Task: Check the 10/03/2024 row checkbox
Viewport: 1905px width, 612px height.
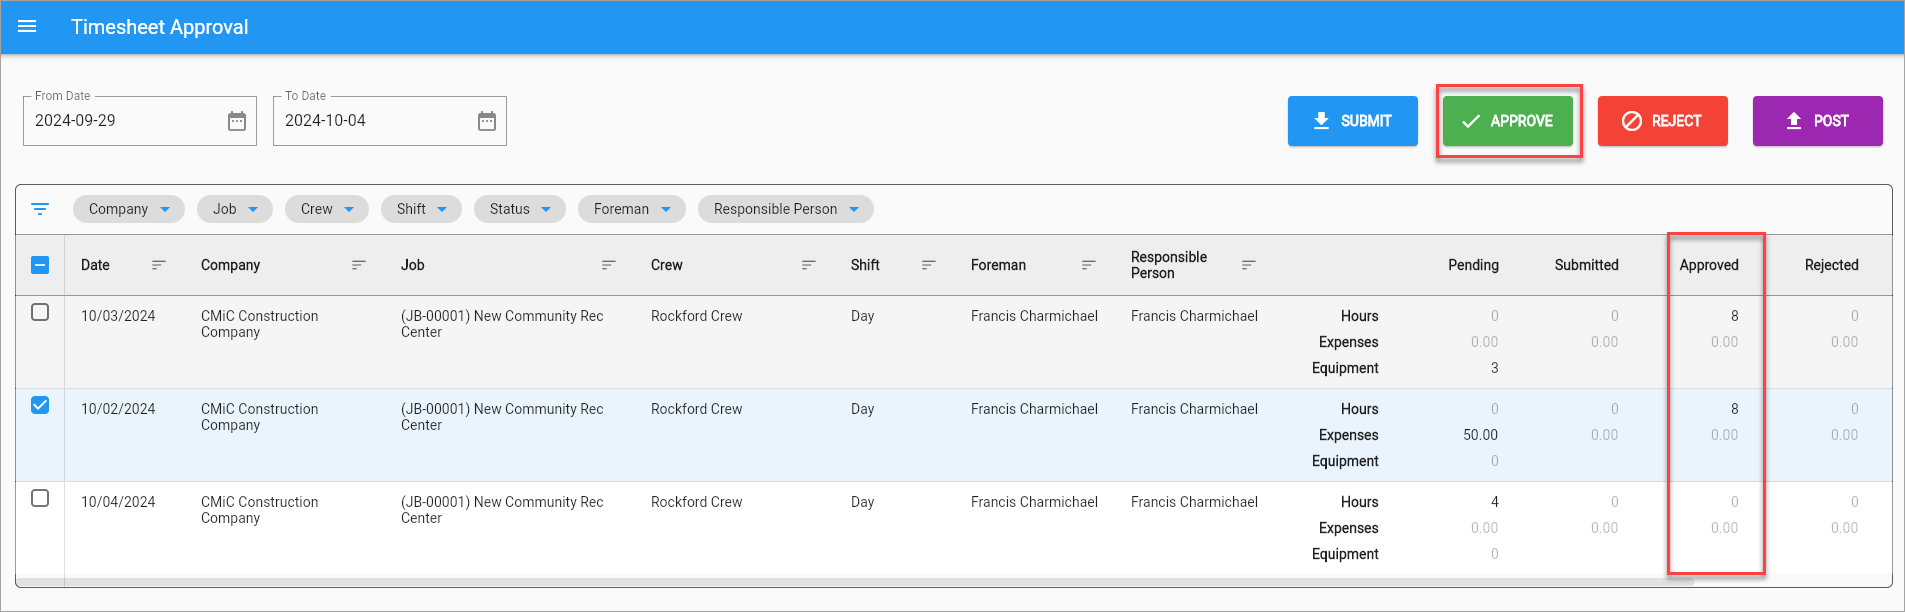Action: pos(40,312)
